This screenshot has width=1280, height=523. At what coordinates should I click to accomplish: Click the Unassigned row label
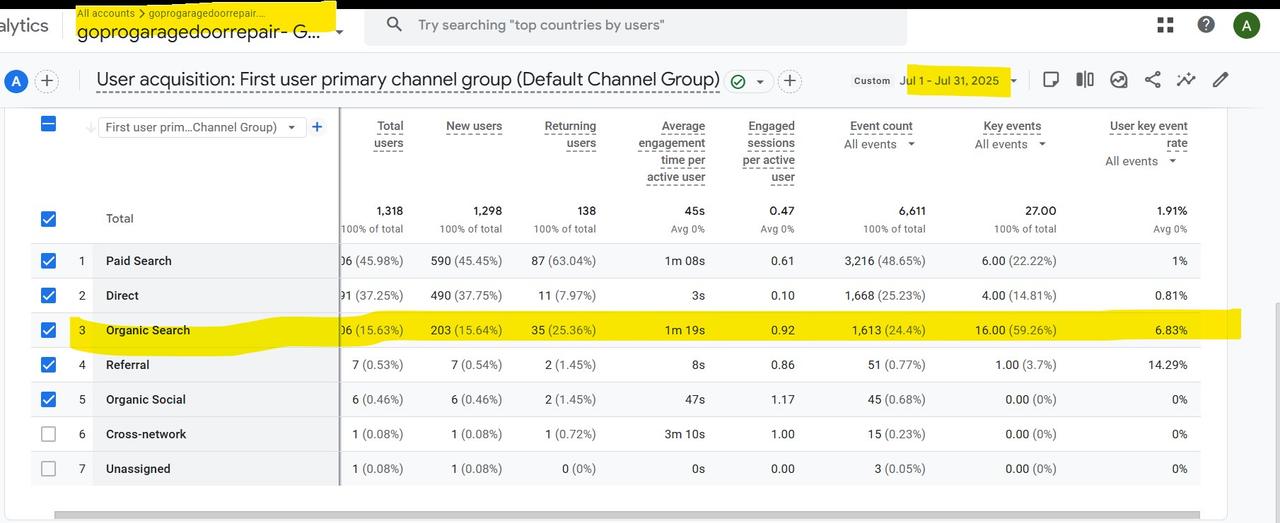(138, 469)
